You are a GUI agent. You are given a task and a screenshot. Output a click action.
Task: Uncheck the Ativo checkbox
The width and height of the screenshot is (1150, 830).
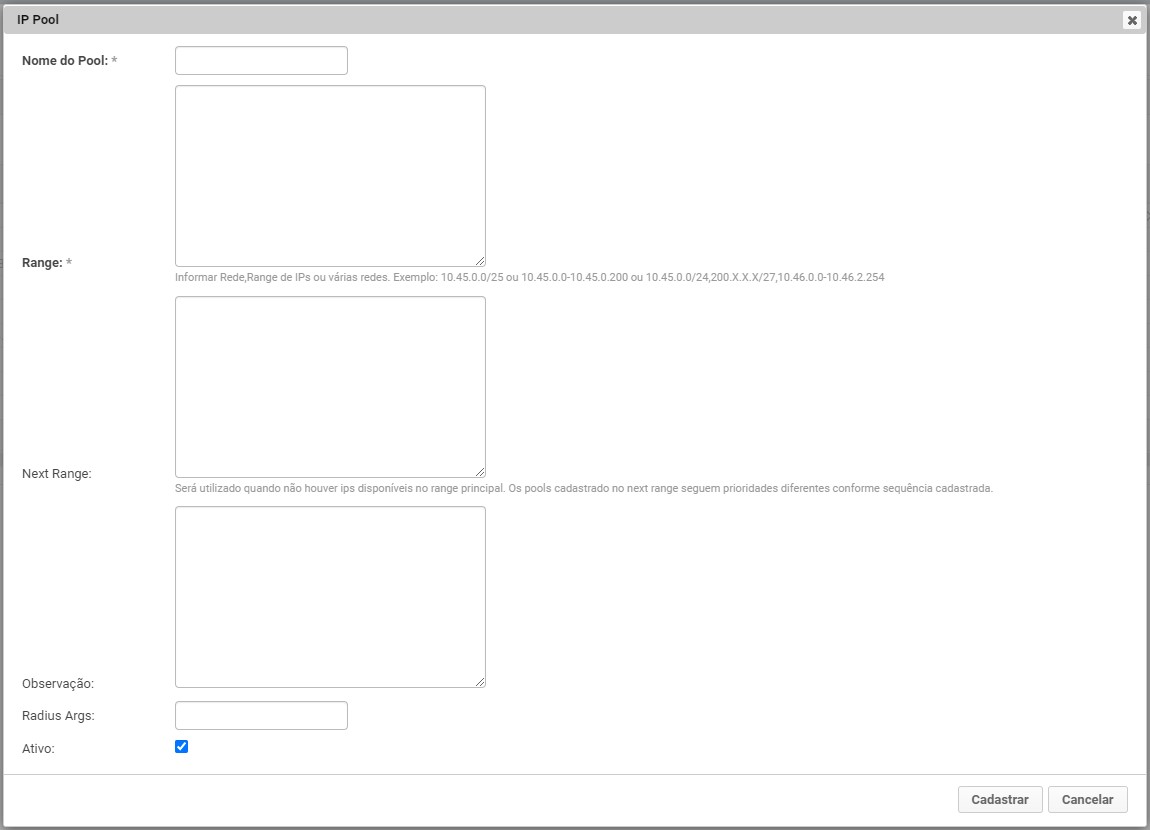[181, 747]
